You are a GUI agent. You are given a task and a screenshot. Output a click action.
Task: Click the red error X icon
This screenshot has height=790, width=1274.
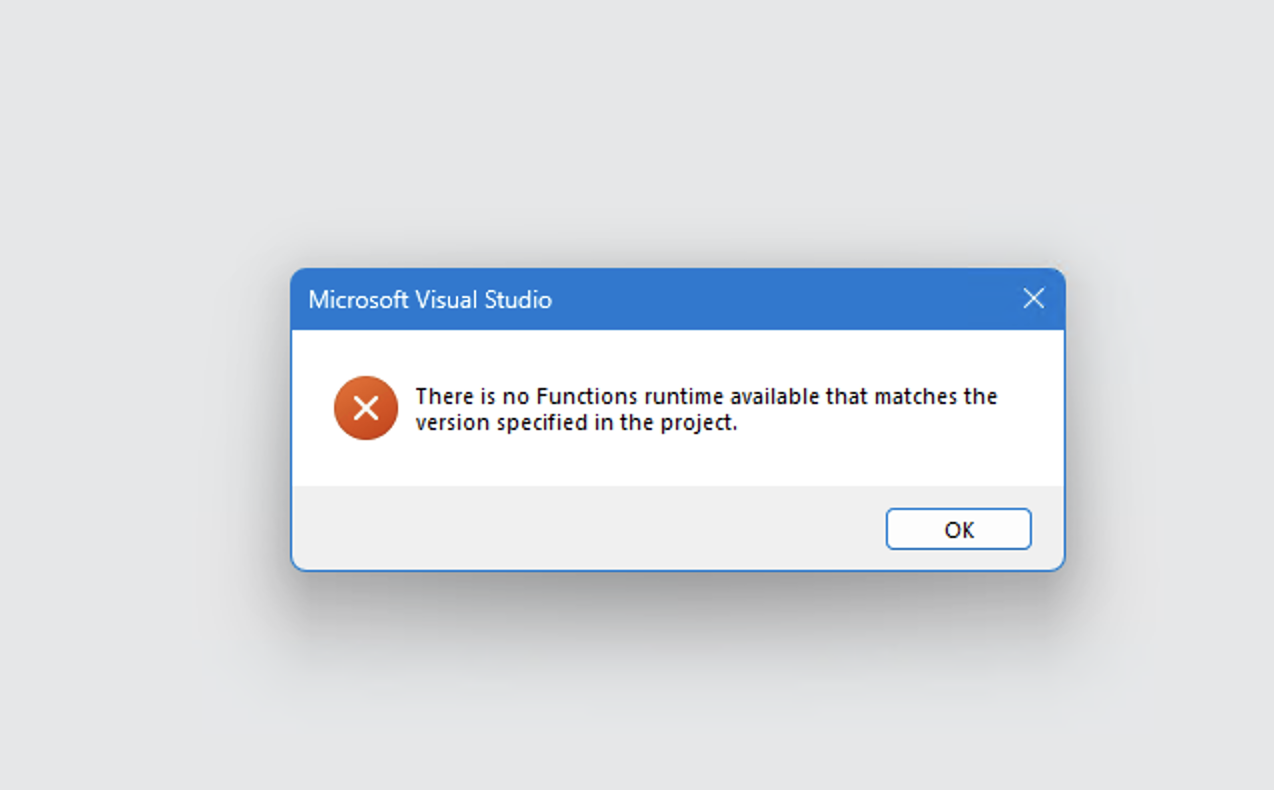(366, 408)
